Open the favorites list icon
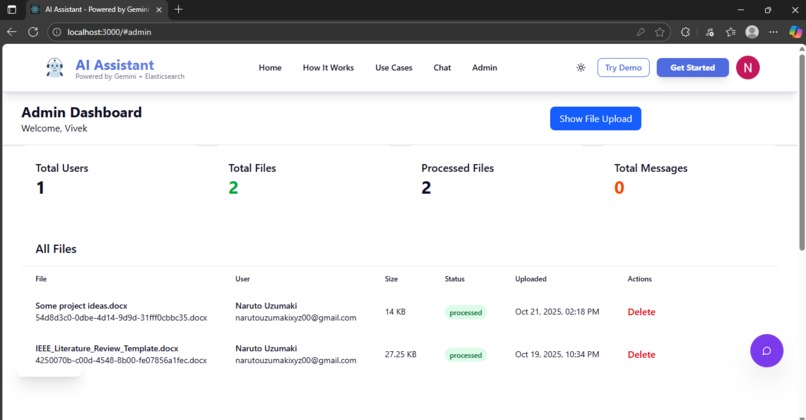806x420 pixels. coord(730,32)
